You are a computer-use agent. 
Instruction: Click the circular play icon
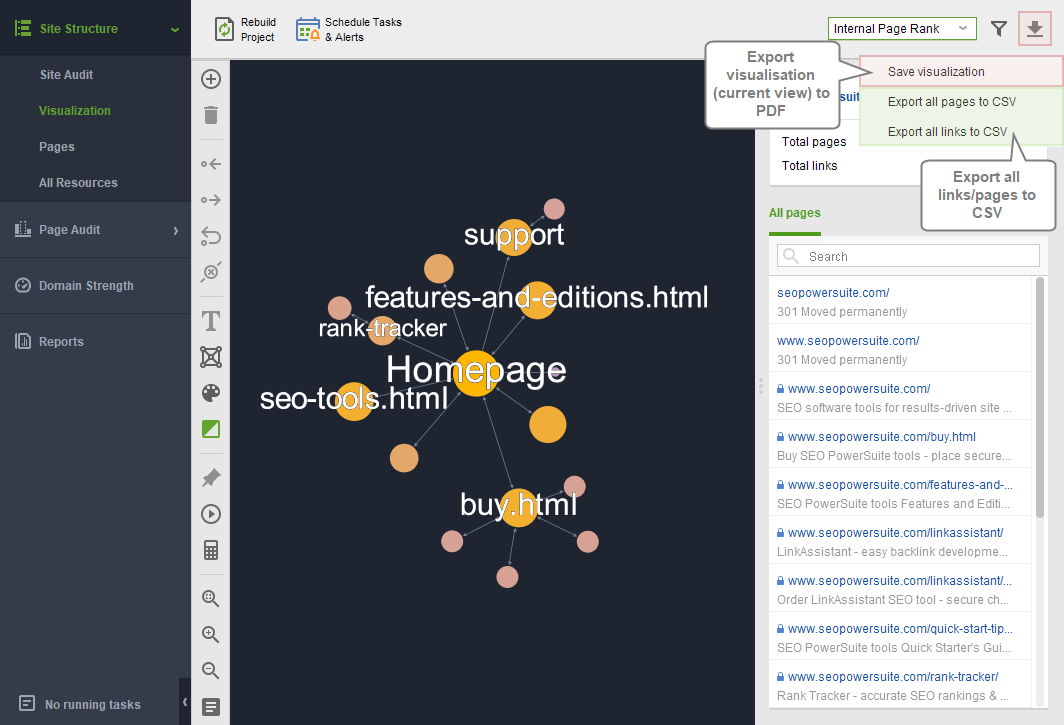point(211,514)
